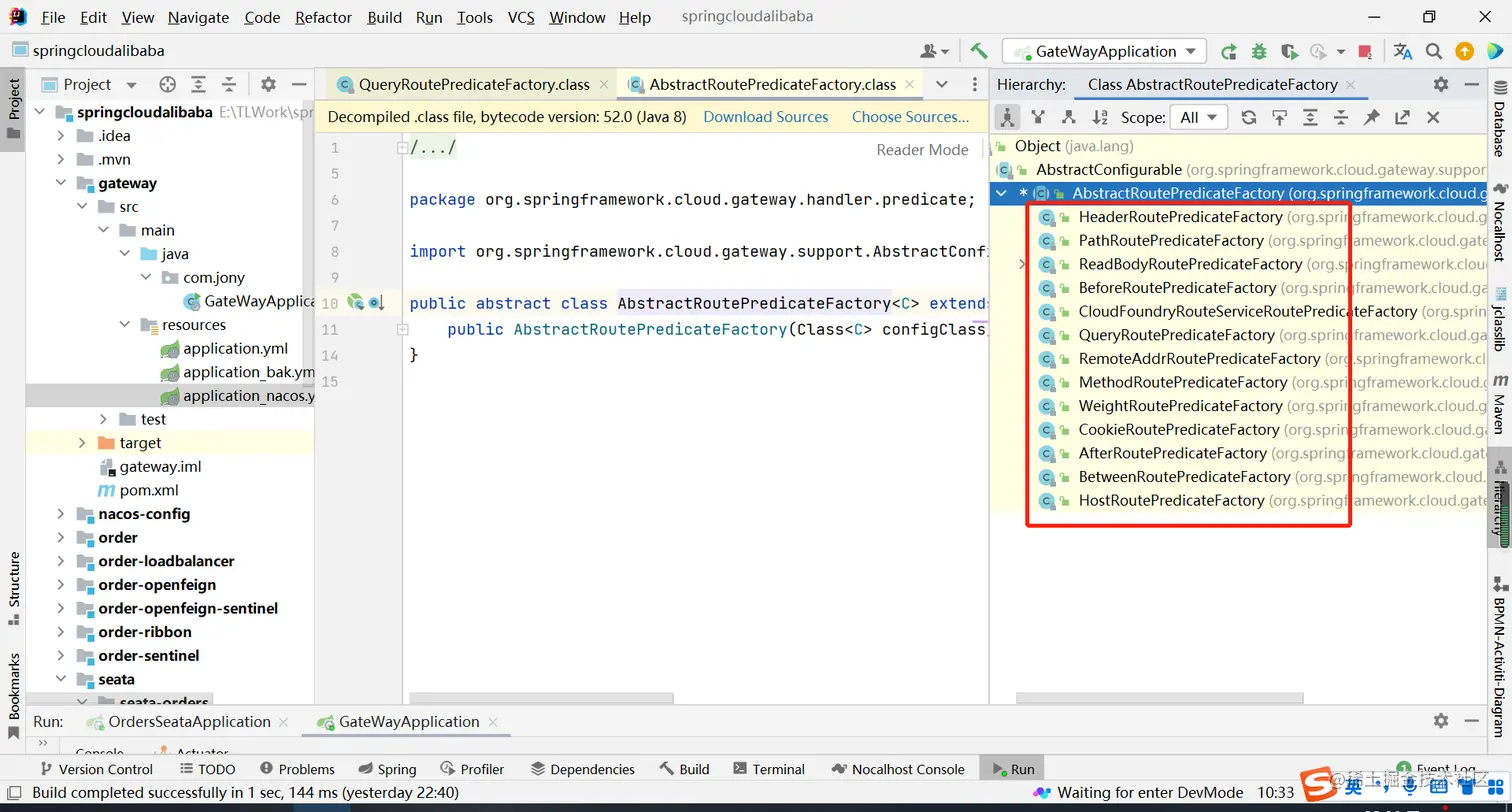
Task: Close the AbstractRoutePredicateFactory.class tab
Action: (911, 85)
